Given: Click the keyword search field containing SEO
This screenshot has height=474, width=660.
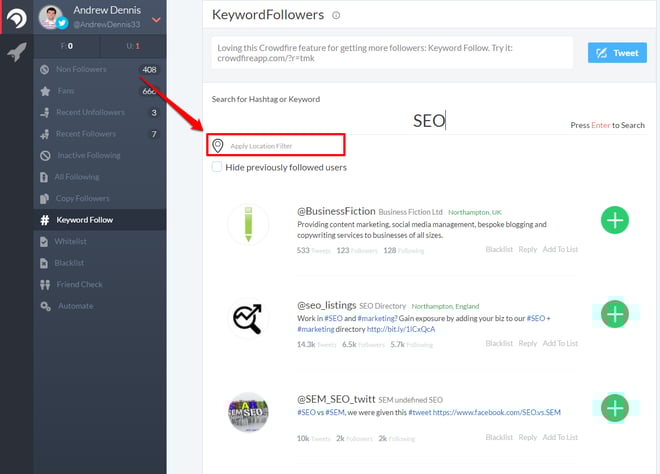Looking at the screenshot, I should [x=428, y=120].
